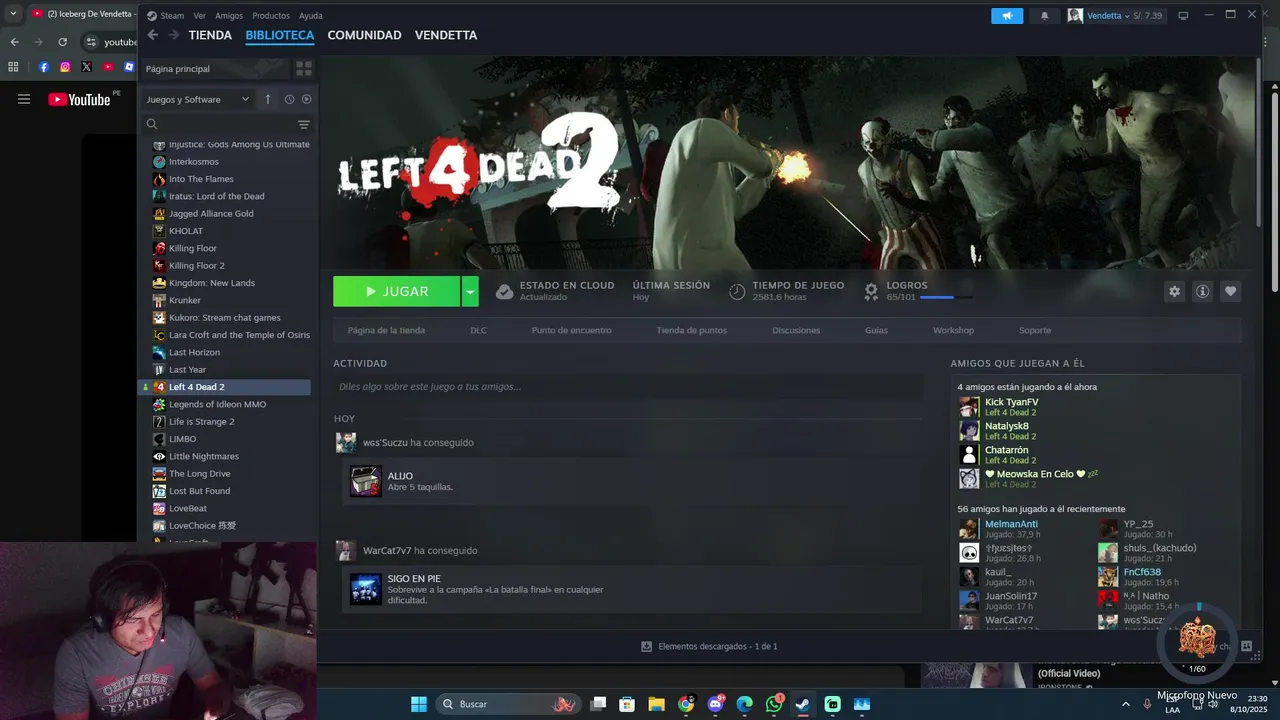This screenshot has width=1280, height=720.
Task: Go to the COMUNIDAD section
Action: [364, 35]
